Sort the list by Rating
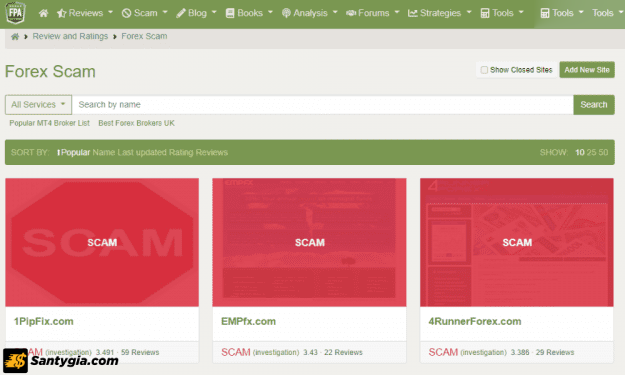 point(181,152)
